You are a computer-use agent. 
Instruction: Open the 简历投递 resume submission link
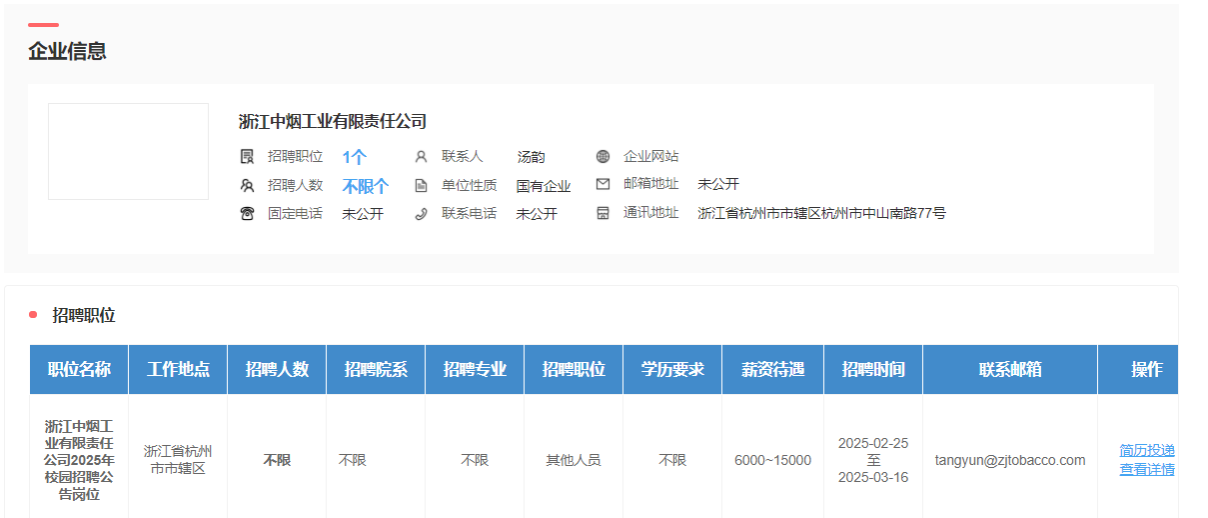pyautogui.click(x=1147, y=450)
